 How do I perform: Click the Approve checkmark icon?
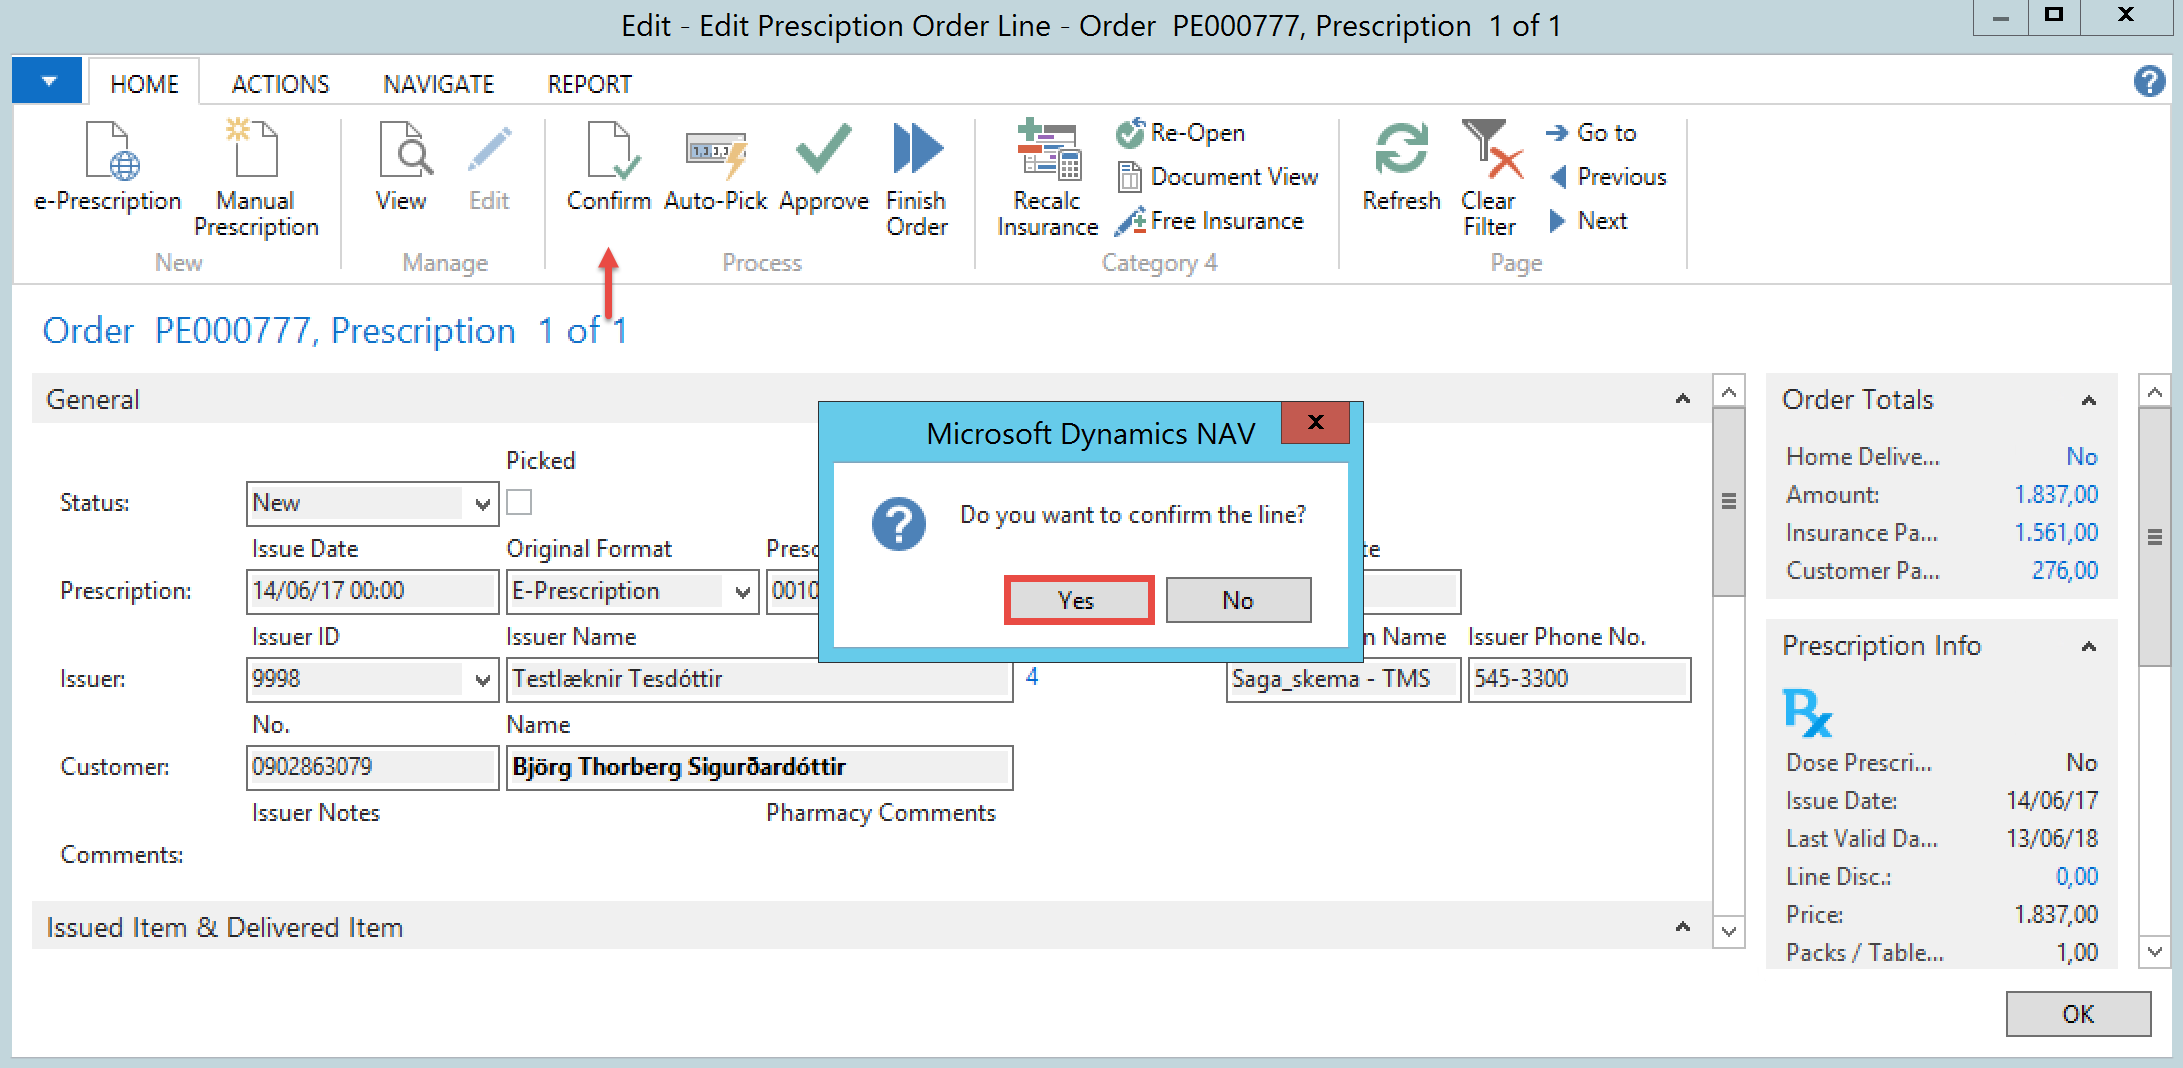pos(823,152)
